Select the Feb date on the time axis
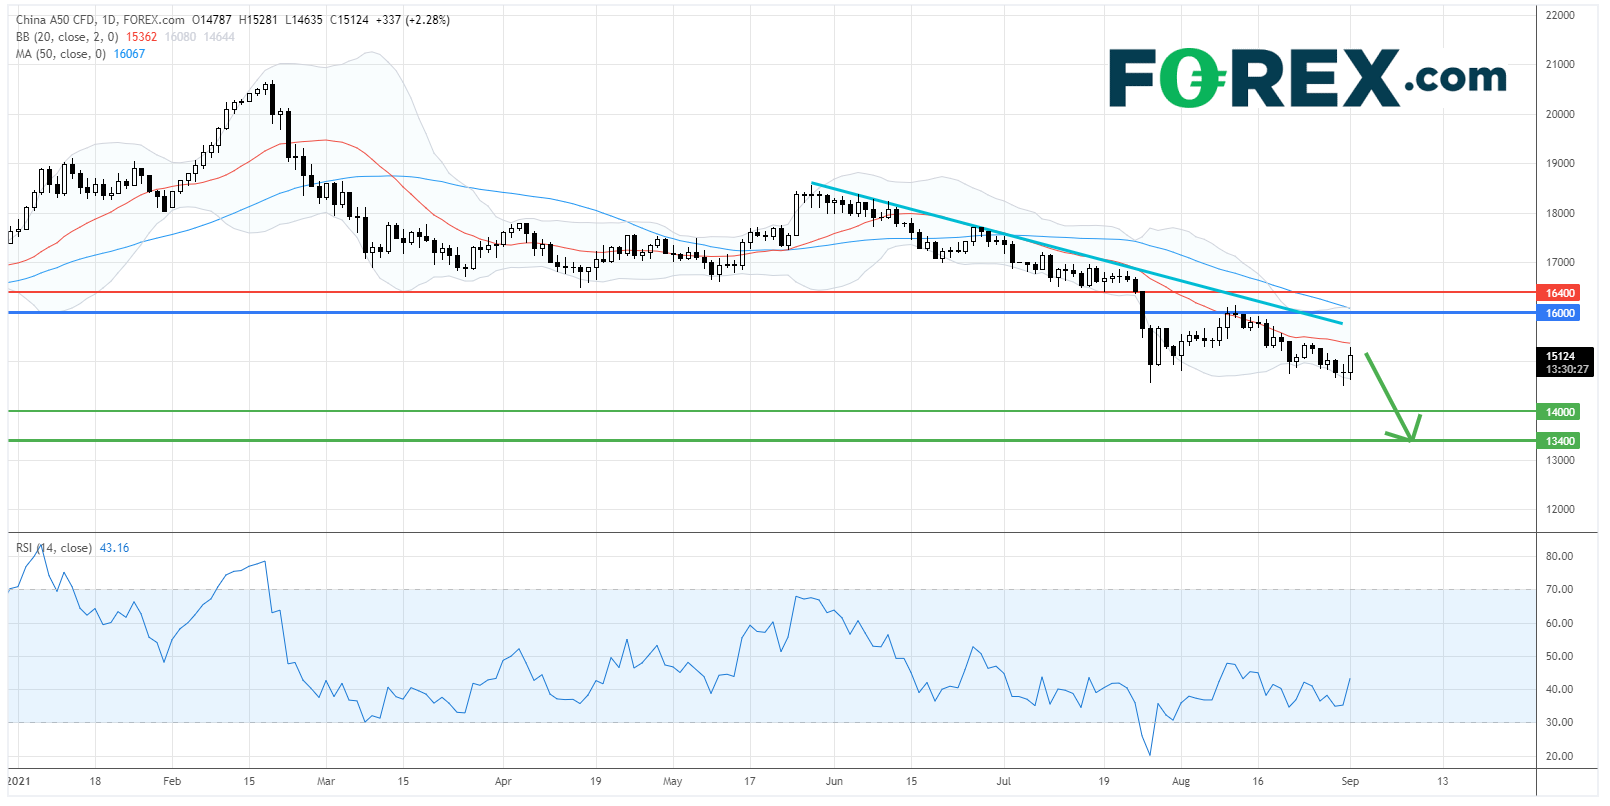 (x=172, y=781)
